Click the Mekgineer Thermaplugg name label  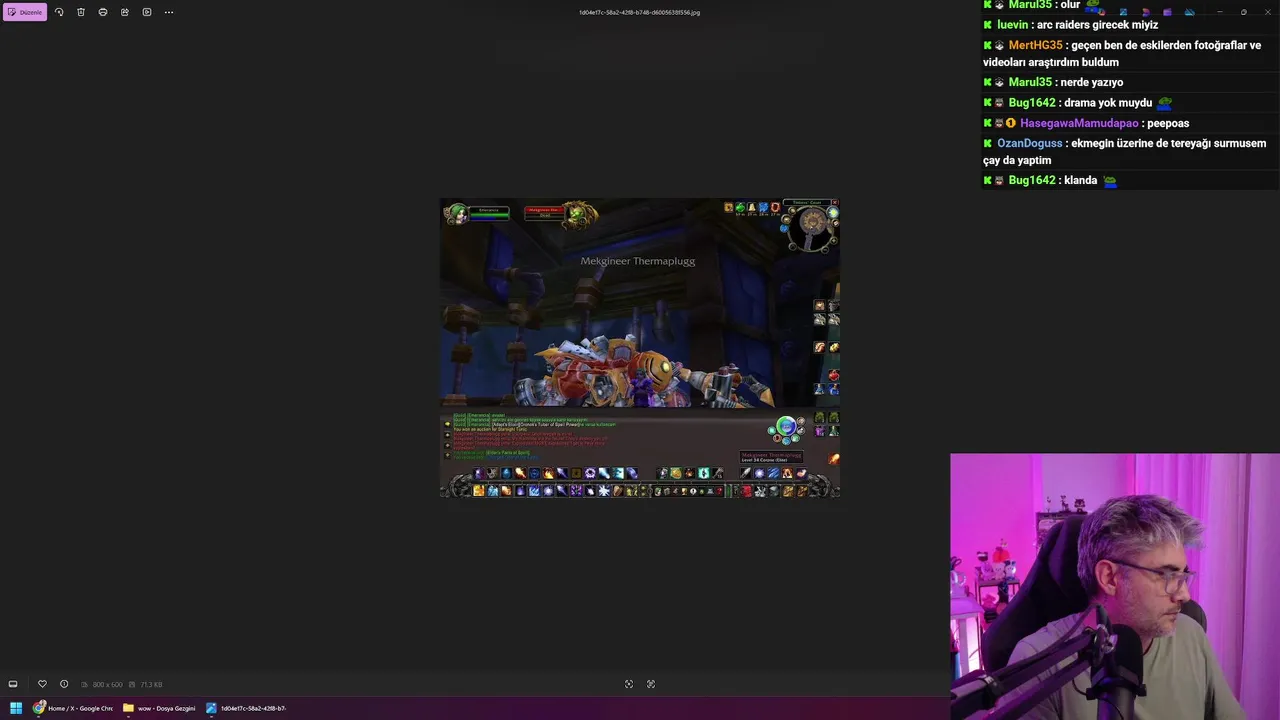[638, 261]
